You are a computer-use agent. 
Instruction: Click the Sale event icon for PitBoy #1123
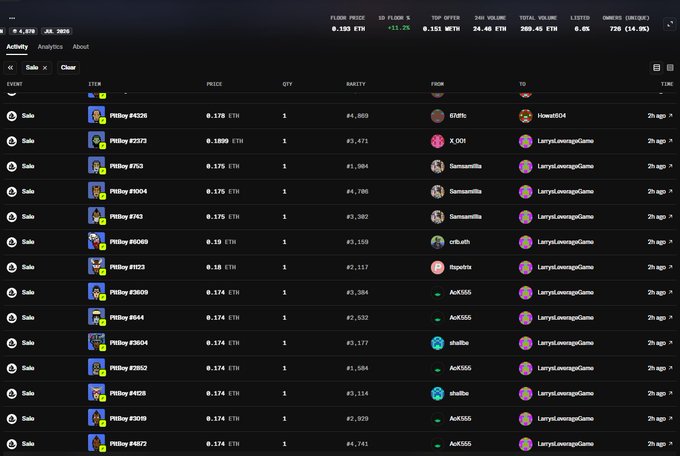(12, 267)
